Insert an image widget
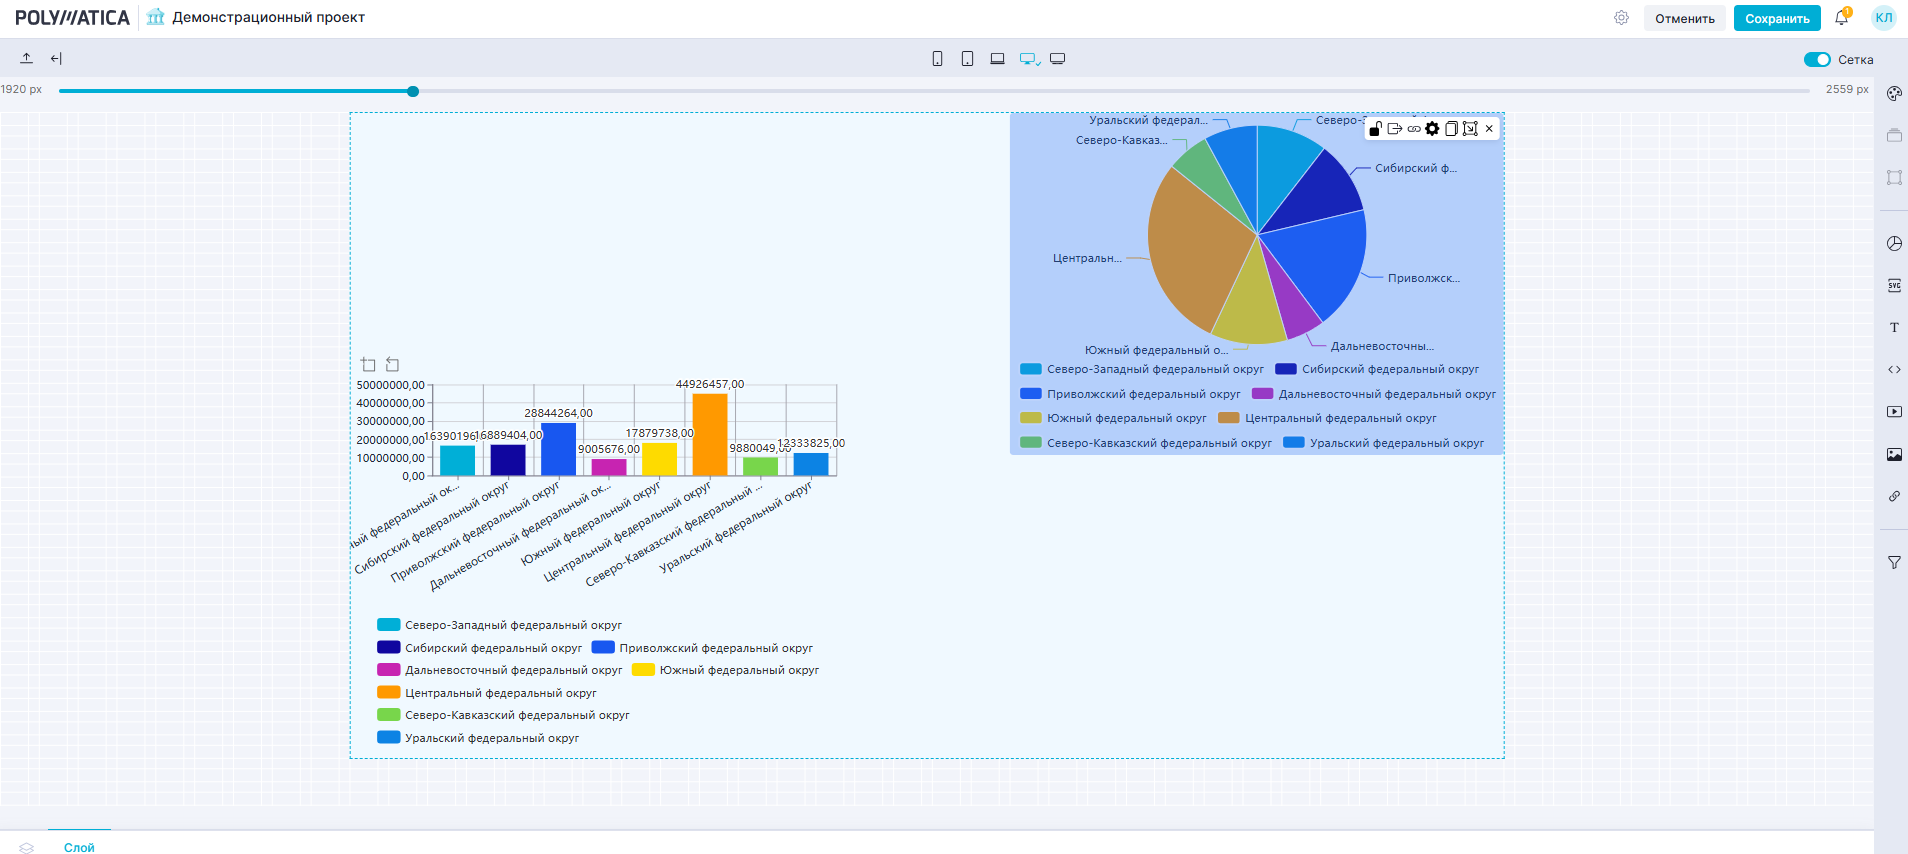The image size is (1908, 854). 1894,455
